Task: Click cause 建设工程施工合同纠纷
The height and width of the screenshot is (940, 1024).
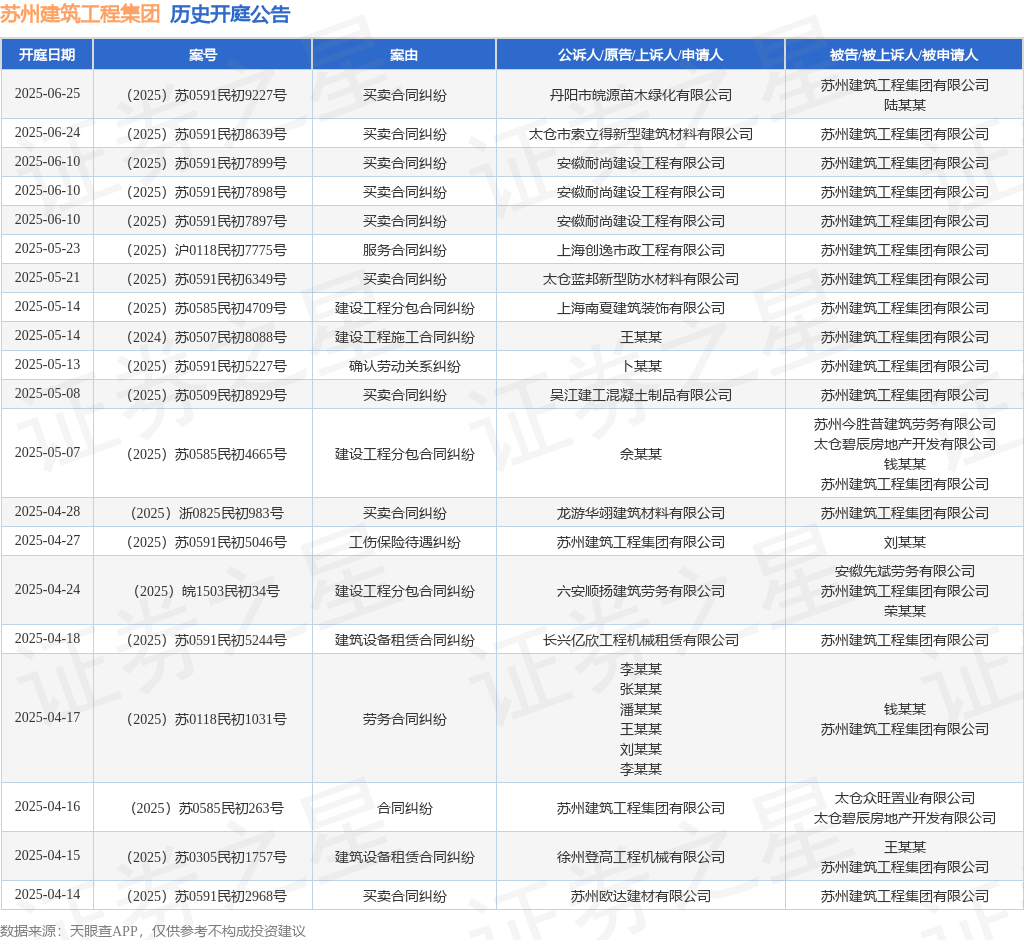Action: (x=404, y=338)
